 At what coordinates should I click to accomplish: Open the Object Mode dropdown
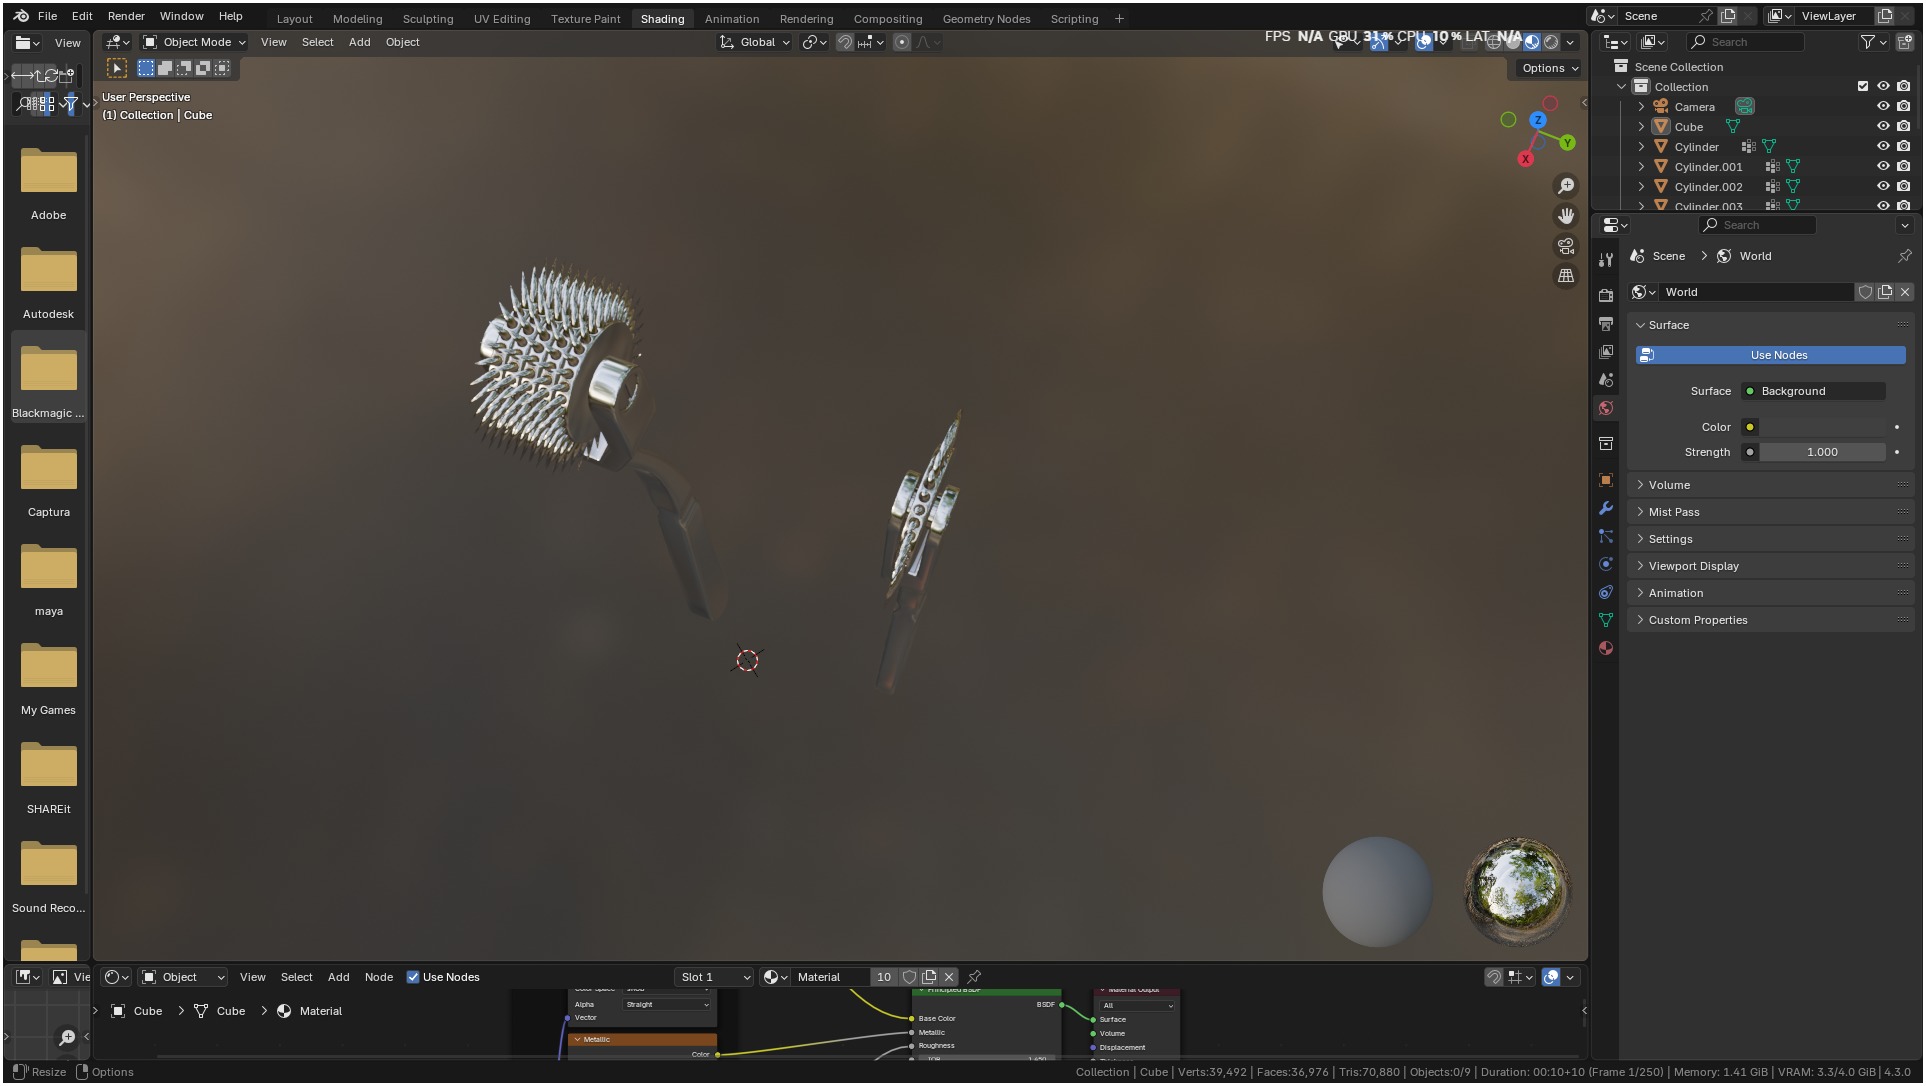pyautogui.click(x=194, y=42)
